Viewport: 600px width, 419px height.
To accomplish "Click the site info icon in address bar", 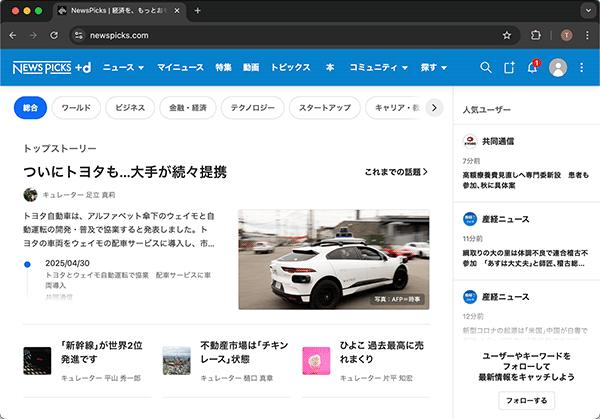I will 79,36.
